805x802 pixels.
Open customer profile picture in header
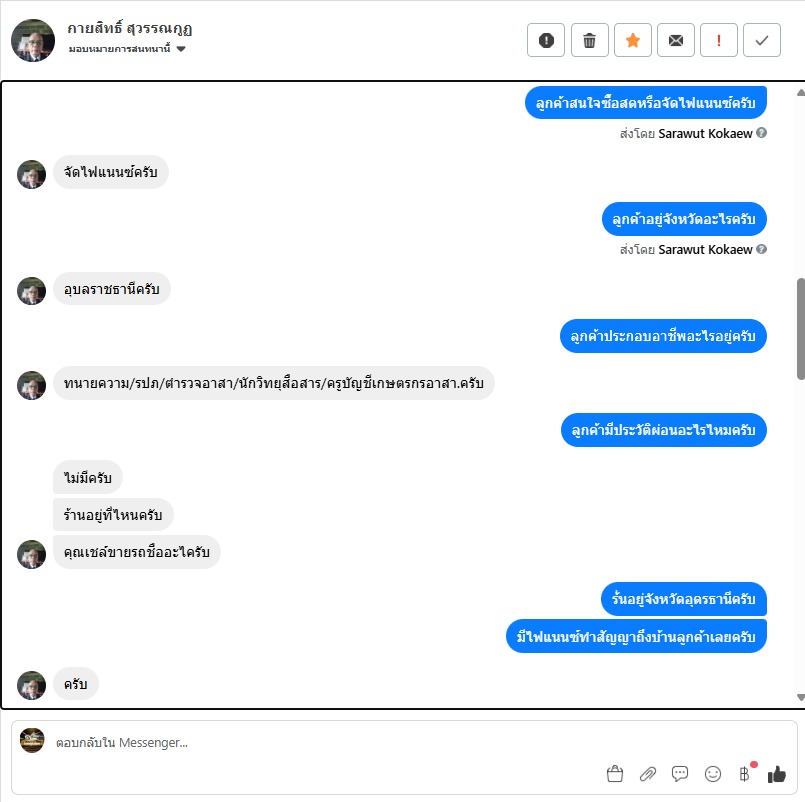click(33, 41)
